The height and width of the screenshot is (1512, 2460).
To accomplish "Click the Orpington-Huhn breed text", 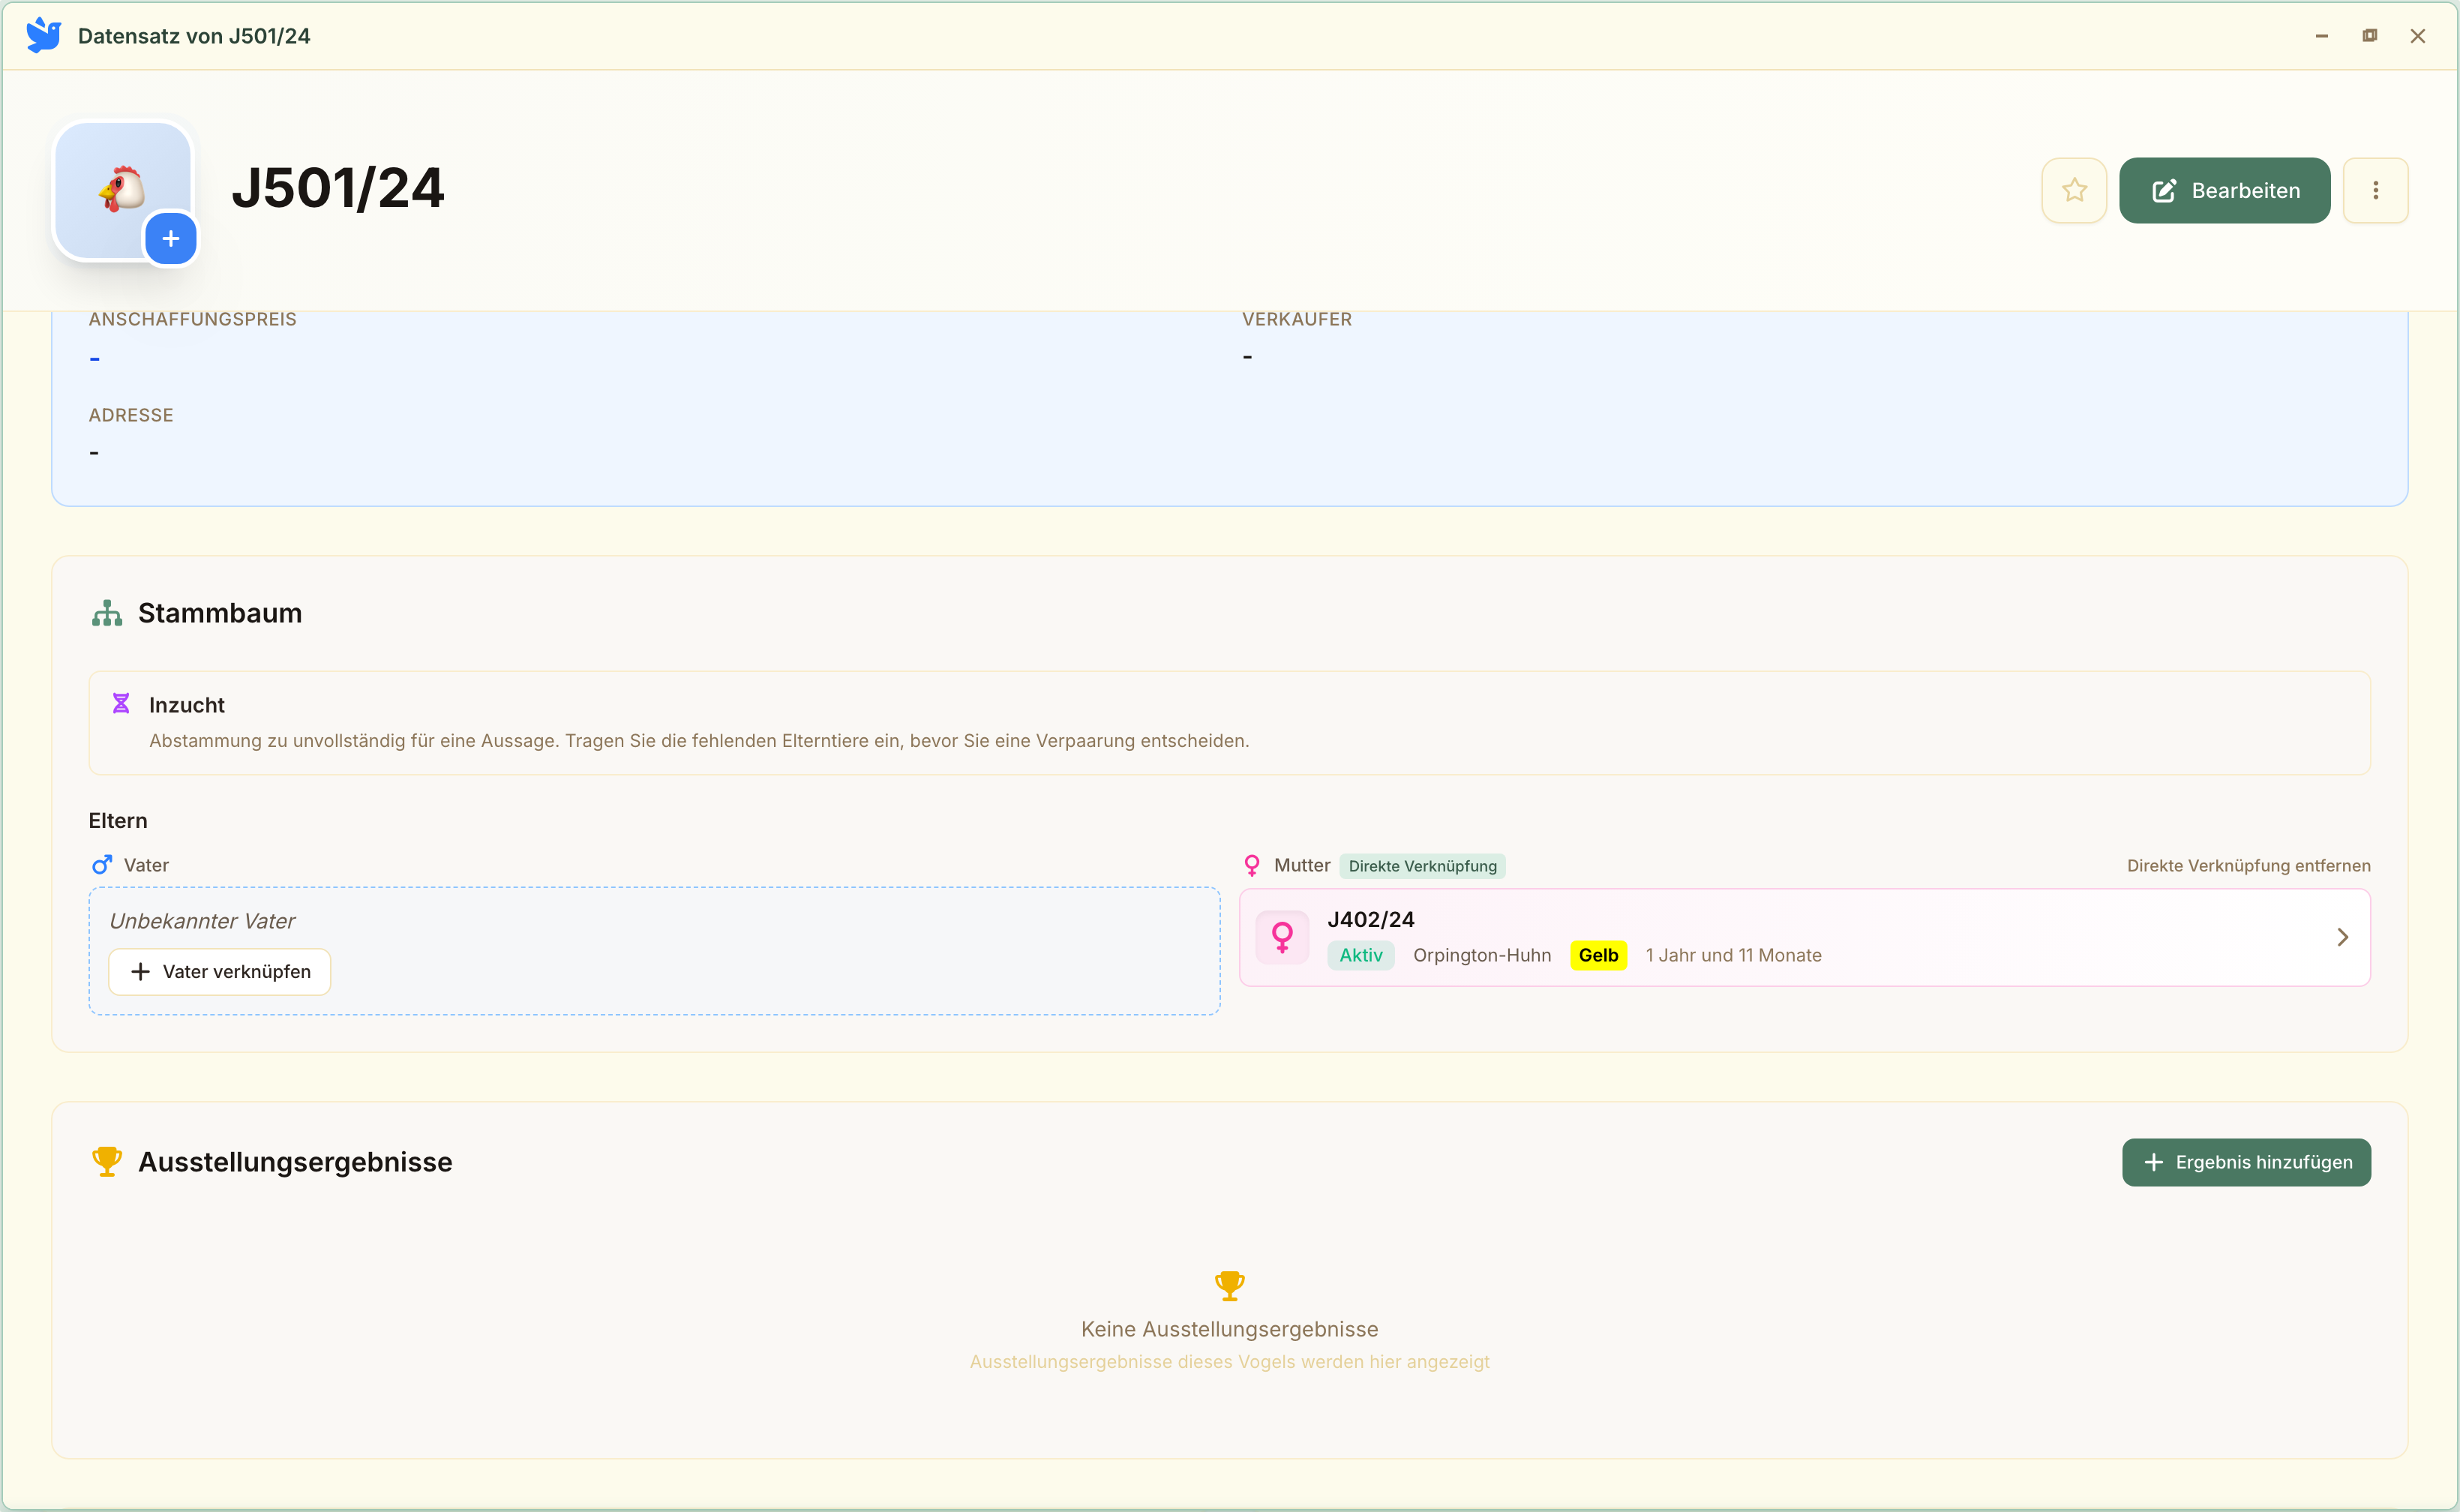I will [x=1481, y=955].
